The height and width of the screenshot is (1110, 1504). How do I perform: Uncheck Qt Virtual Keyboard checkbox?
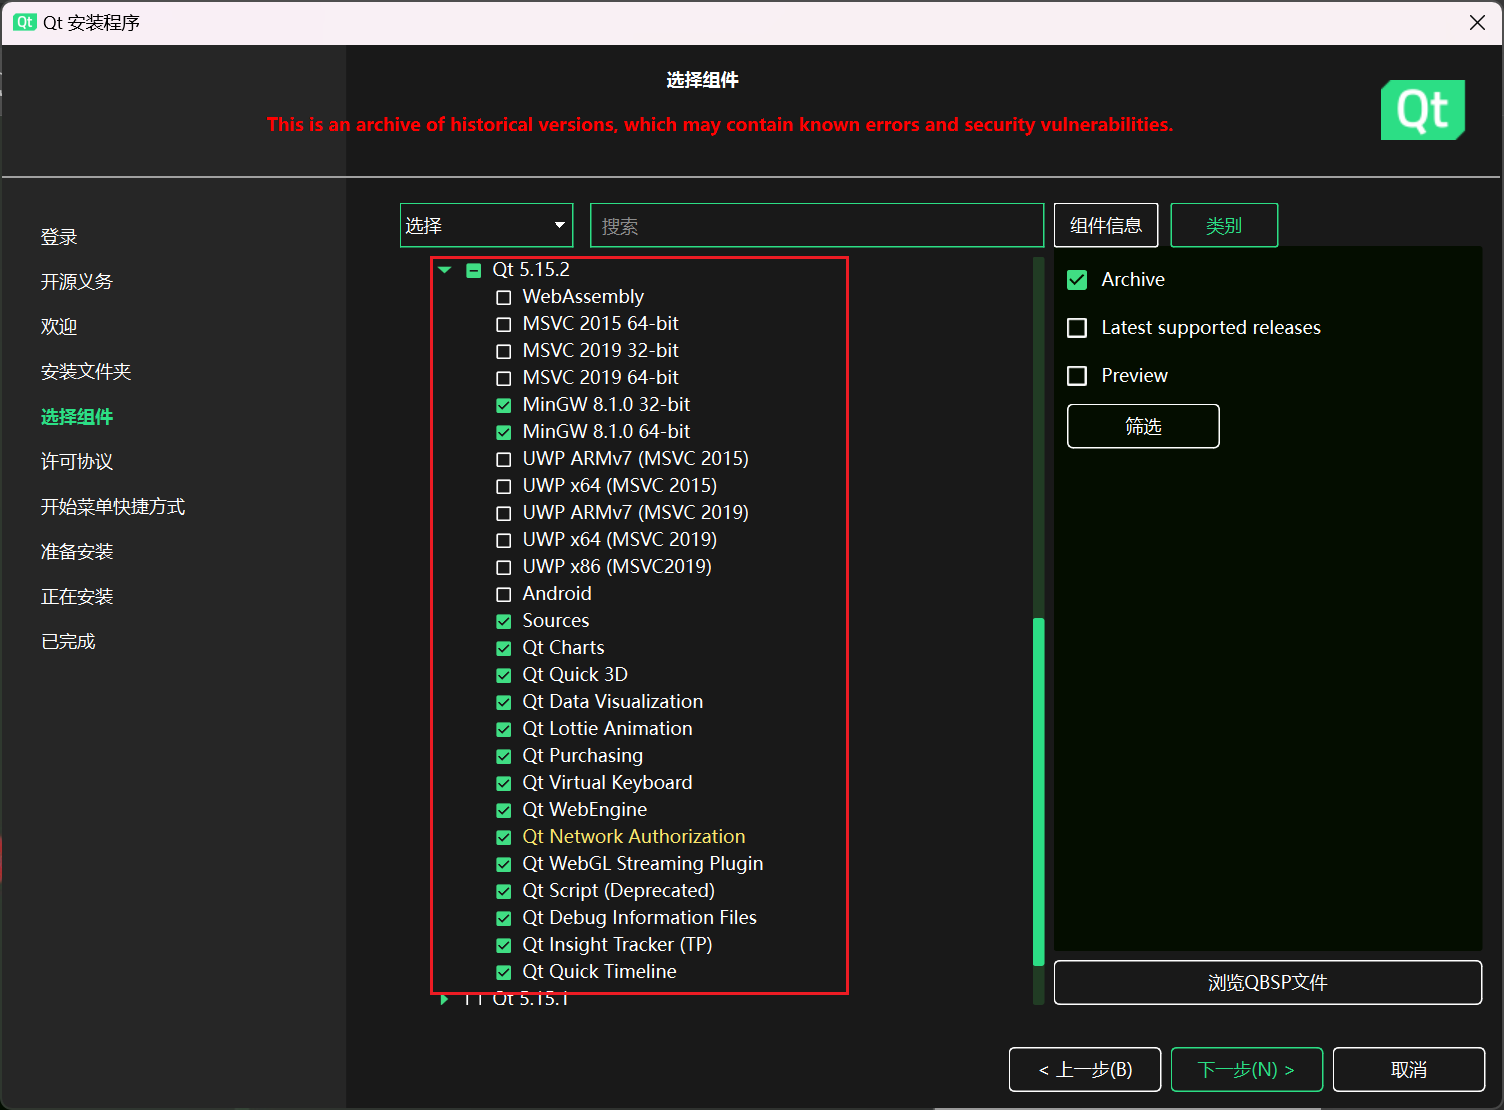504,783
